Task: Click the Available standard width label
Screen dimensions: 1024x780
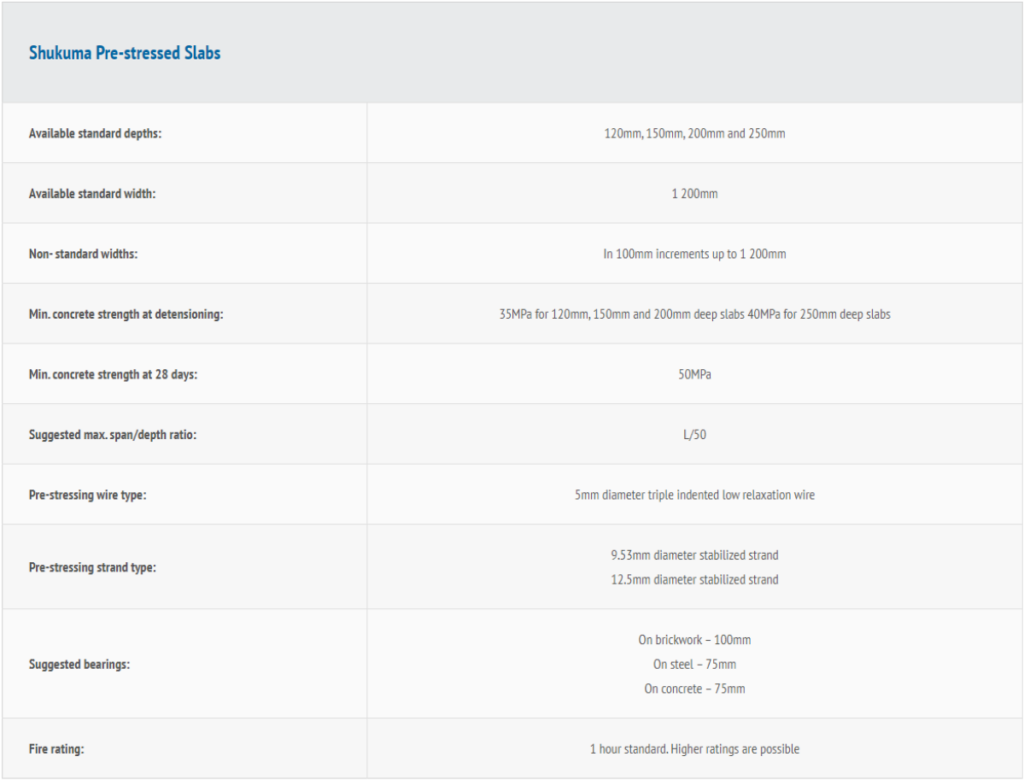Action: click(92, 194)
